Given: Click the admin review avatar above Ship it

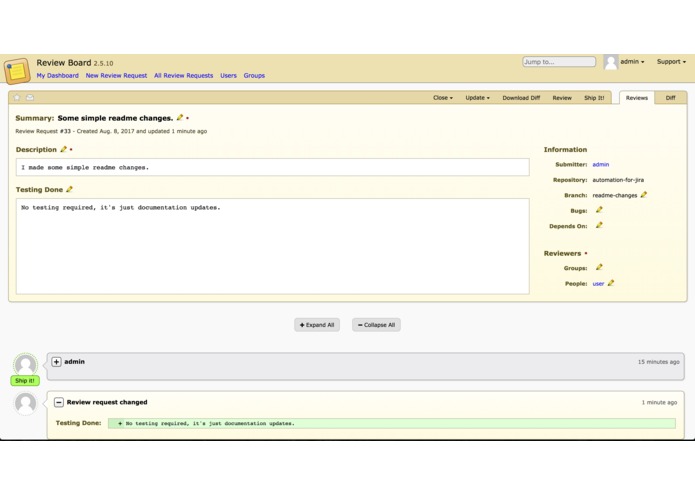Looking at the screenshot, I should coord(25,365).
